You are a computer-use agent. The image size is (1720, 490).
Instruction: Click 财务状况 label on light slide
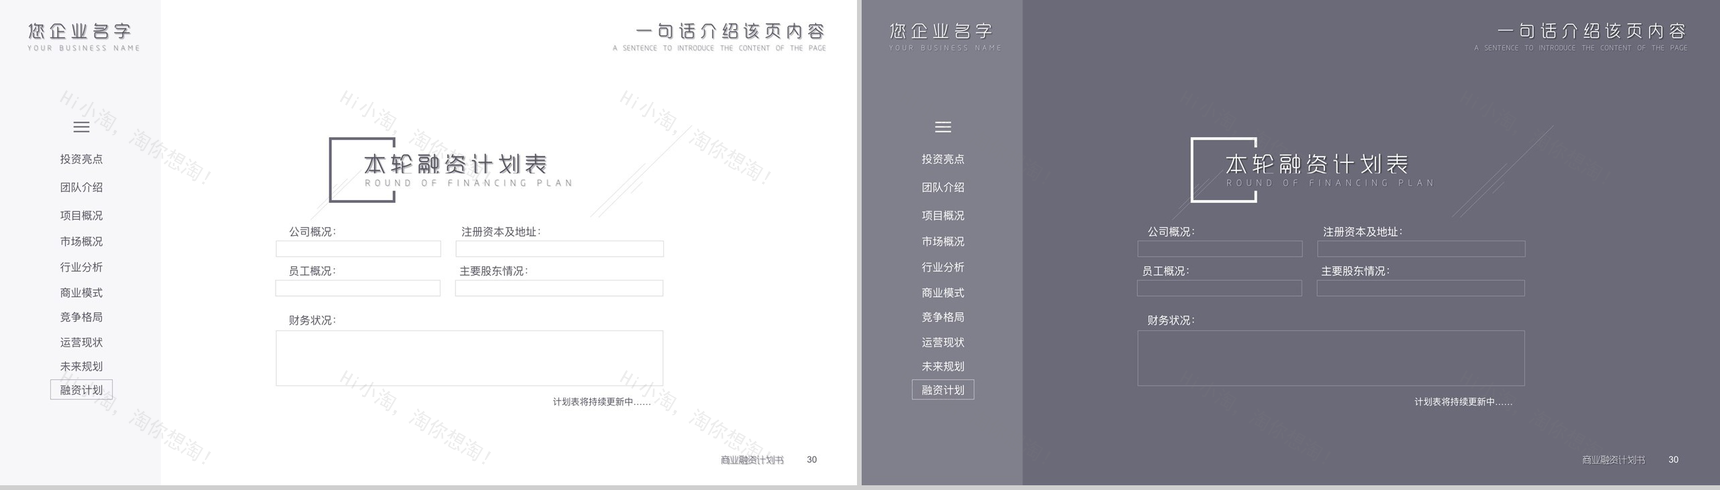click(x=312, y=321)
